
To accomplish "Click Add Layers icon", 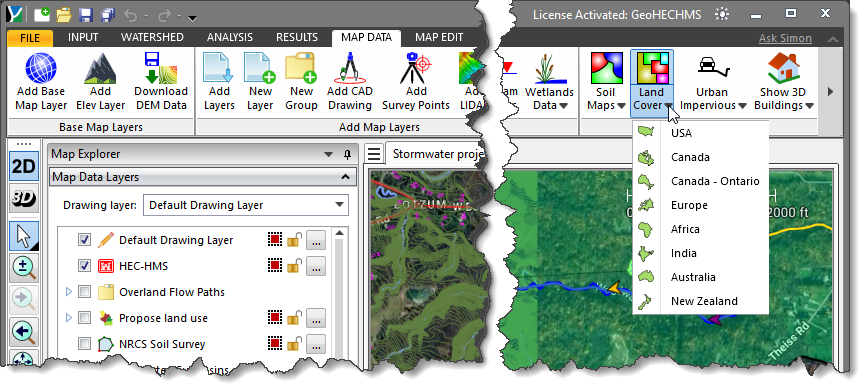I will click(219, 68).
